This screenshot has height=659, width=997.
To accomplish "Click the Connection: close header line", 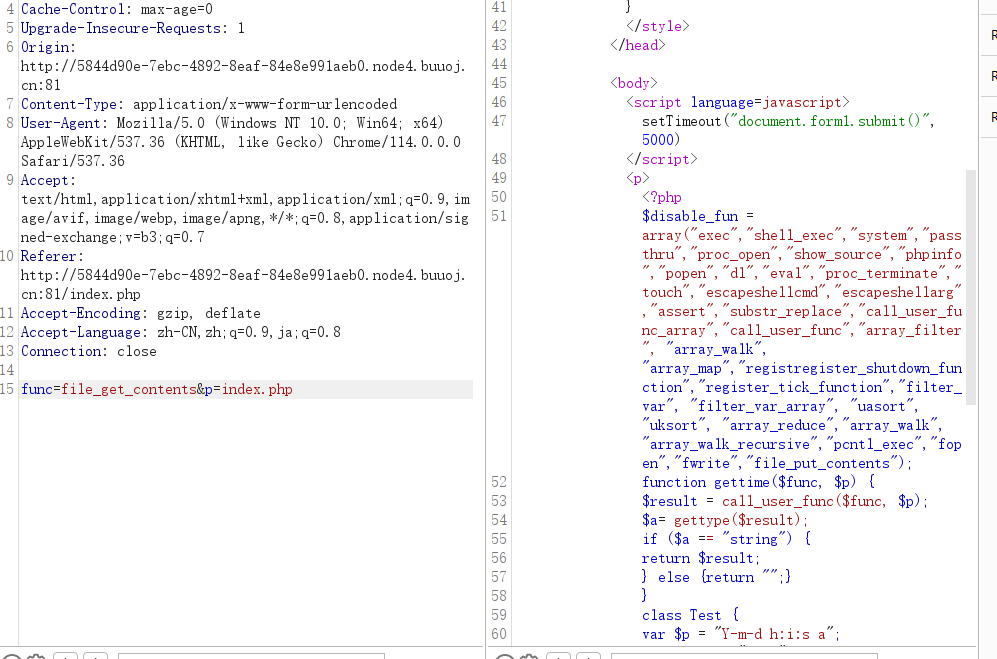I will coord(88,351).
